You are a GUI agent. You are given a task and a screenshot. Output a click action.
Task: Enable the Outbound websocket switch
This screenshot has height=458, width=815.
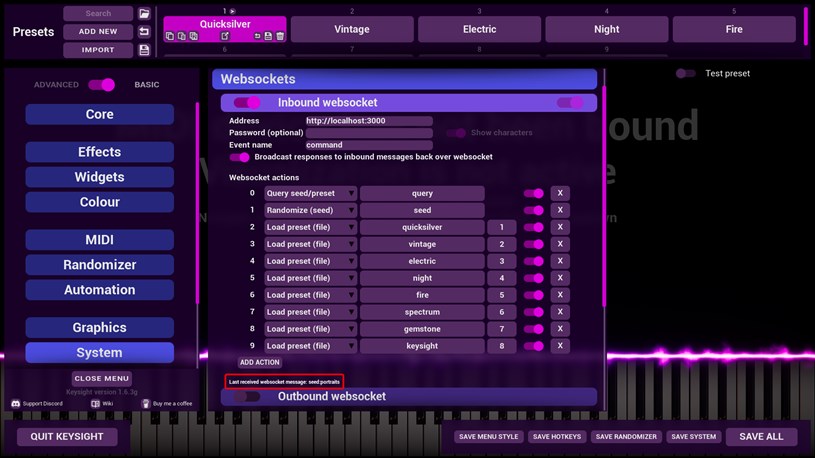(x=247, y=397)
